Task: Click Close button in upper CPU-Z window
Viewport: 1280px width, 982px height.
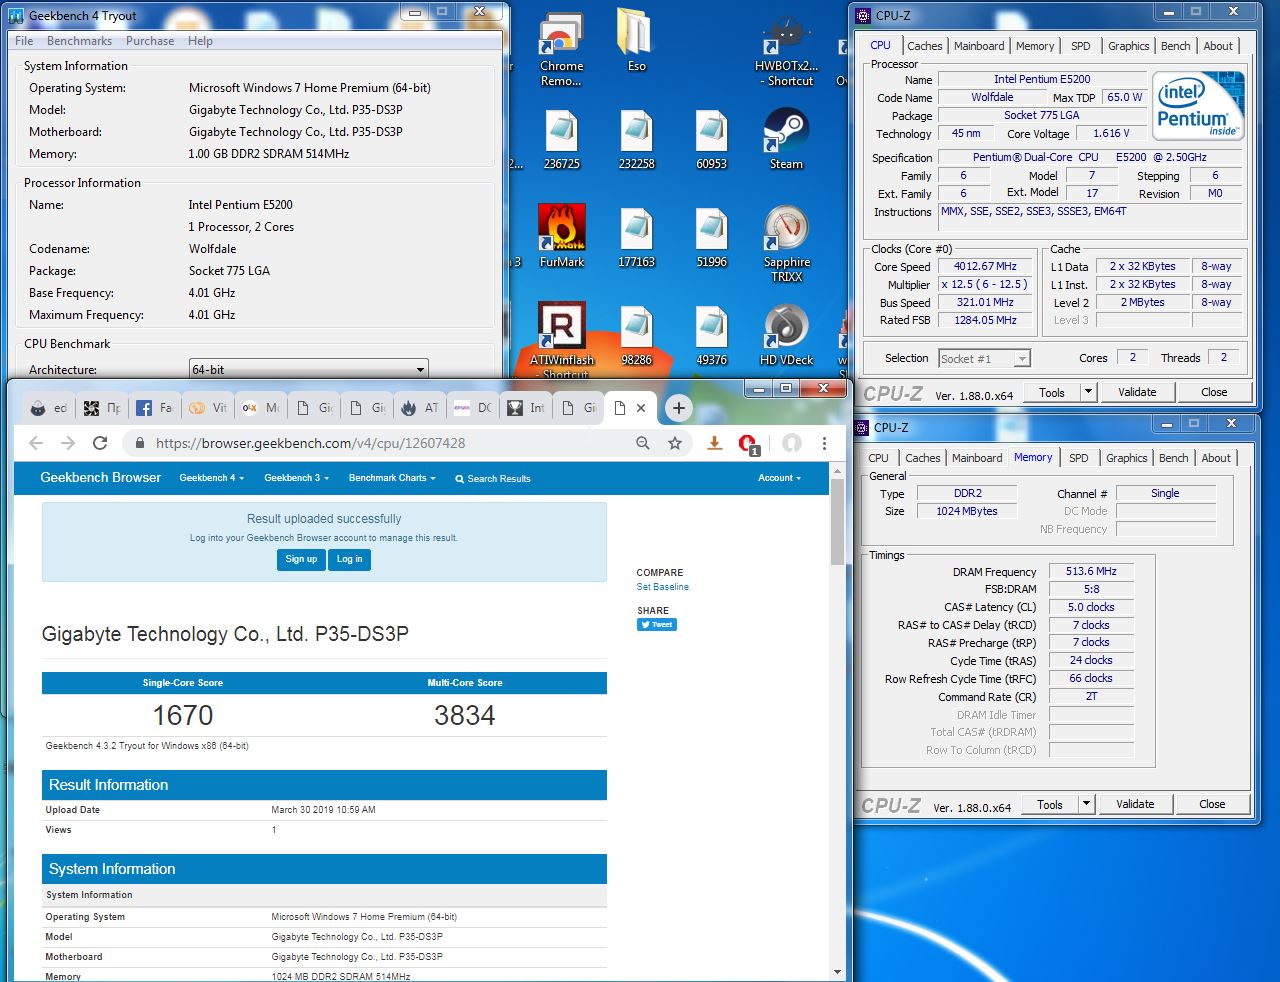Action: click(x=1214, y=392)
